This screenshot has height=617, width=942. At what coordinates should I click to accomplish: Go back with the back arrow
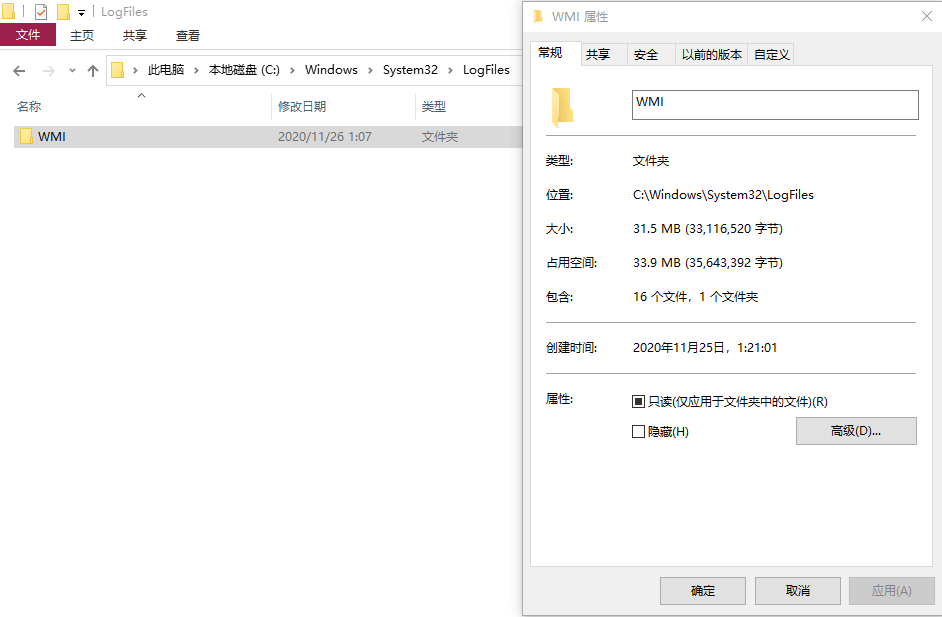(19, 71)
